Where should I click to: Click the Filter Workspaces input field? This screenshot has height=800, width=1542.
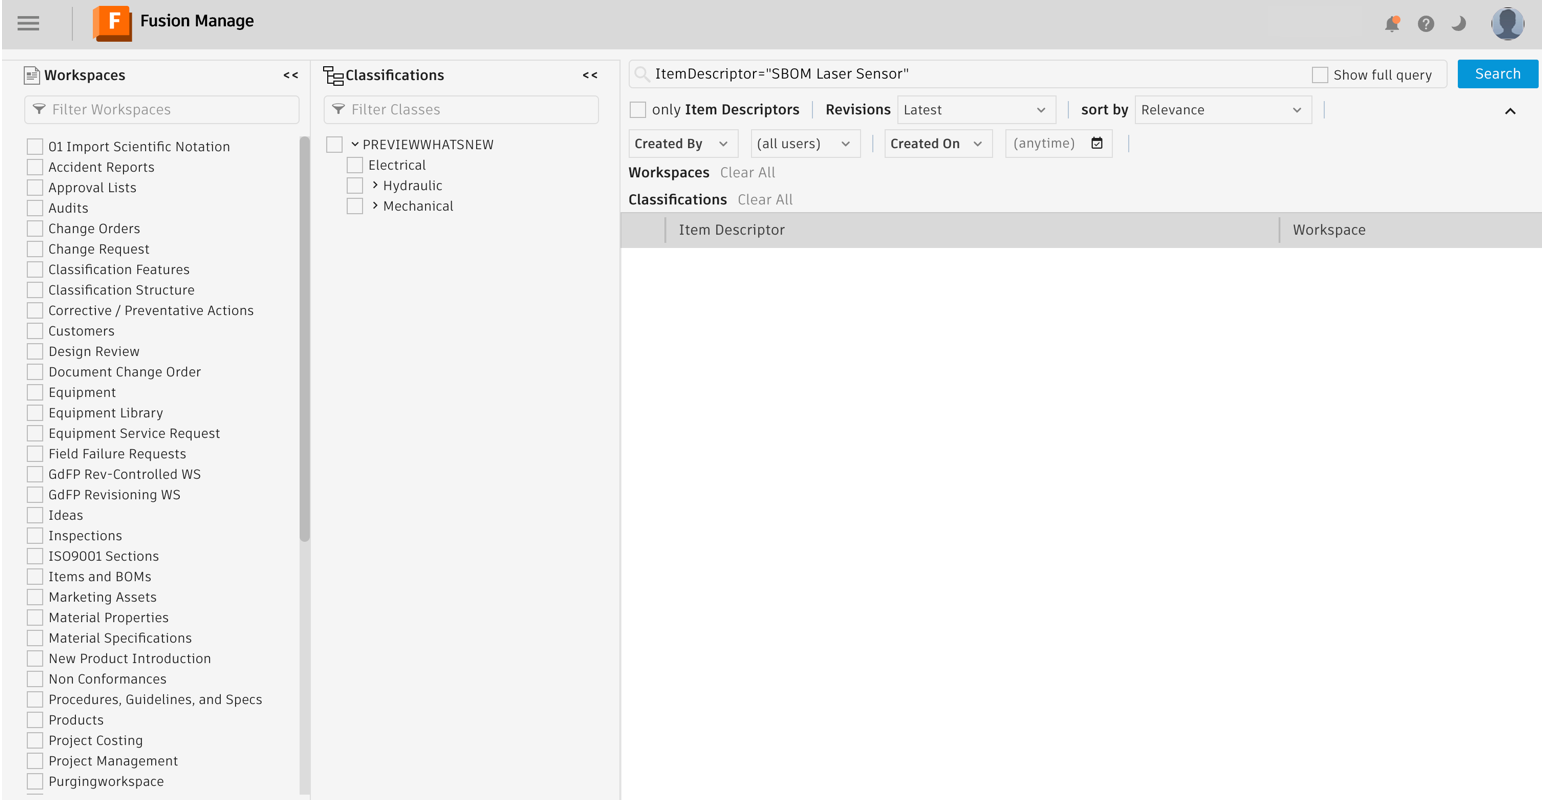tap(161, 109)
